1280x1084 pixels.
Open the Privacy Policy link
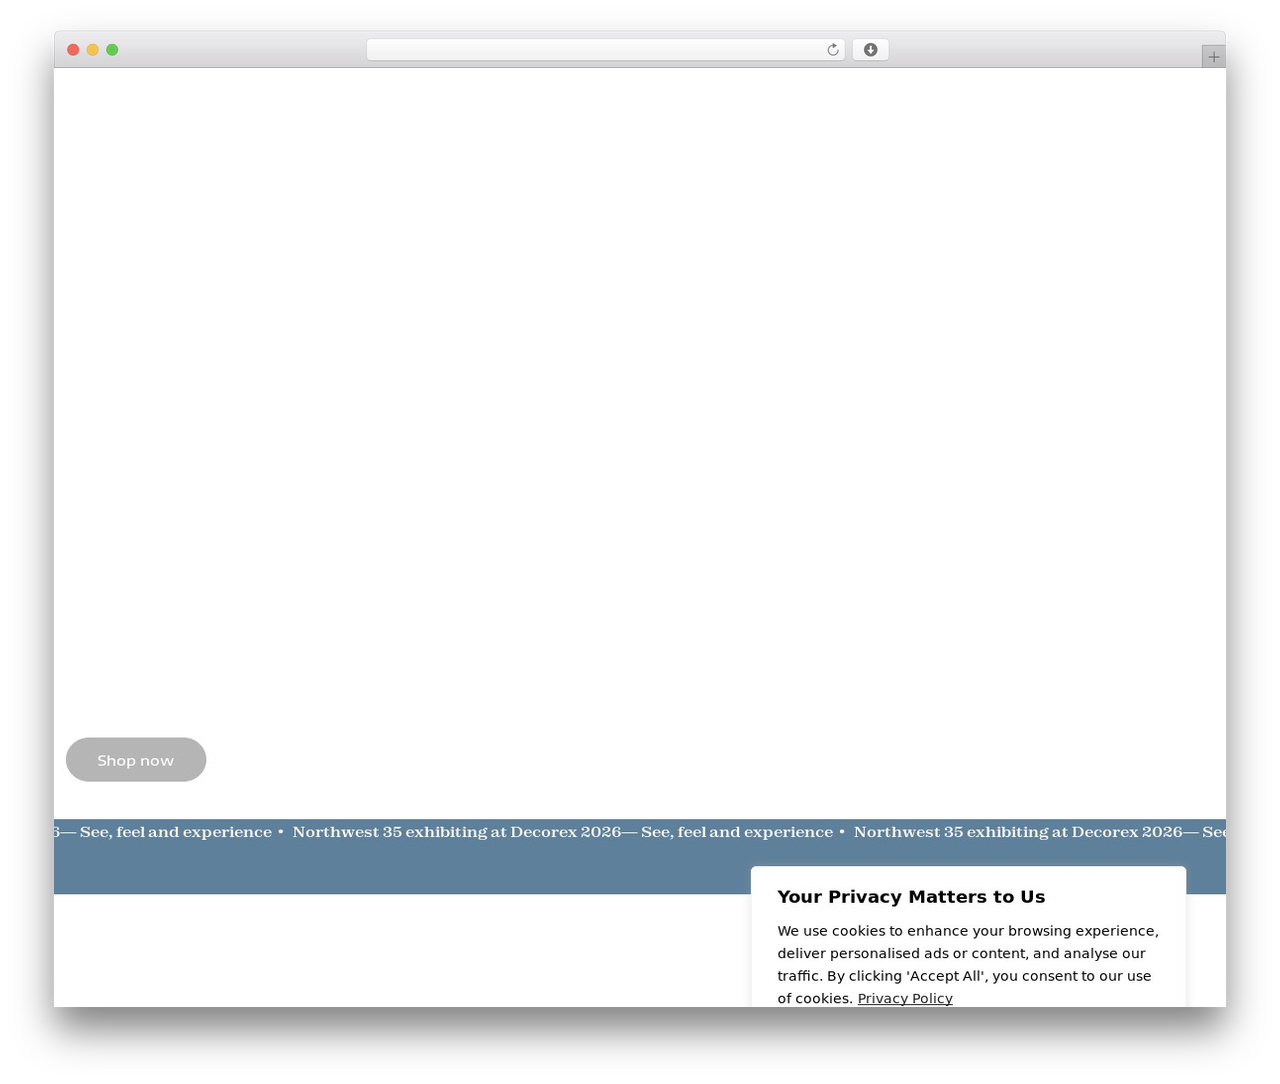[905, 998]
